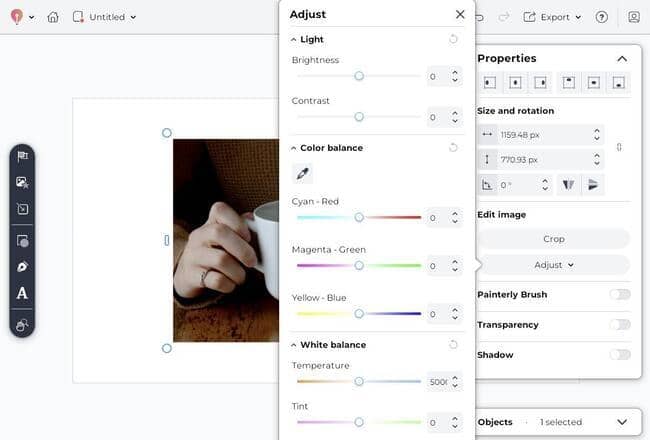Click the Contrast slider handle
Image resolution: width=650 pixels, height=440 pixels.
[359, 117]
